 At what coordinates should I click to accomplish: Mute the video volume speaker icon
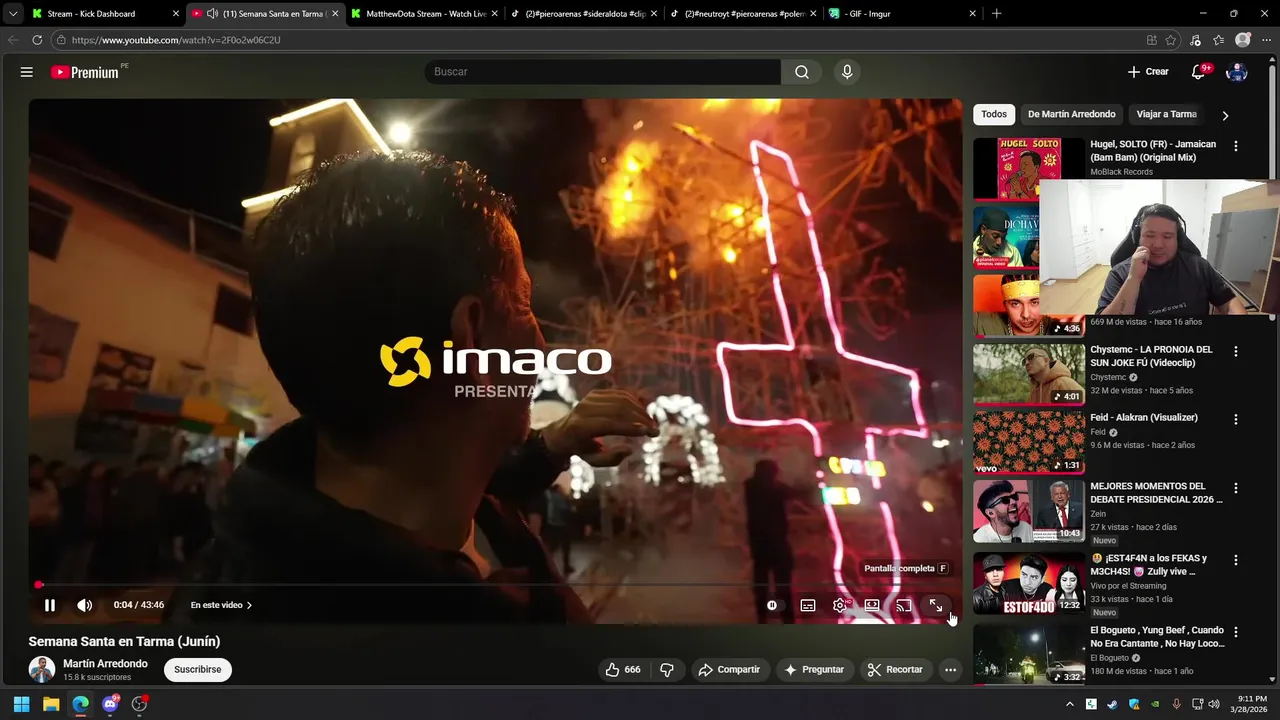pos(85,605)
